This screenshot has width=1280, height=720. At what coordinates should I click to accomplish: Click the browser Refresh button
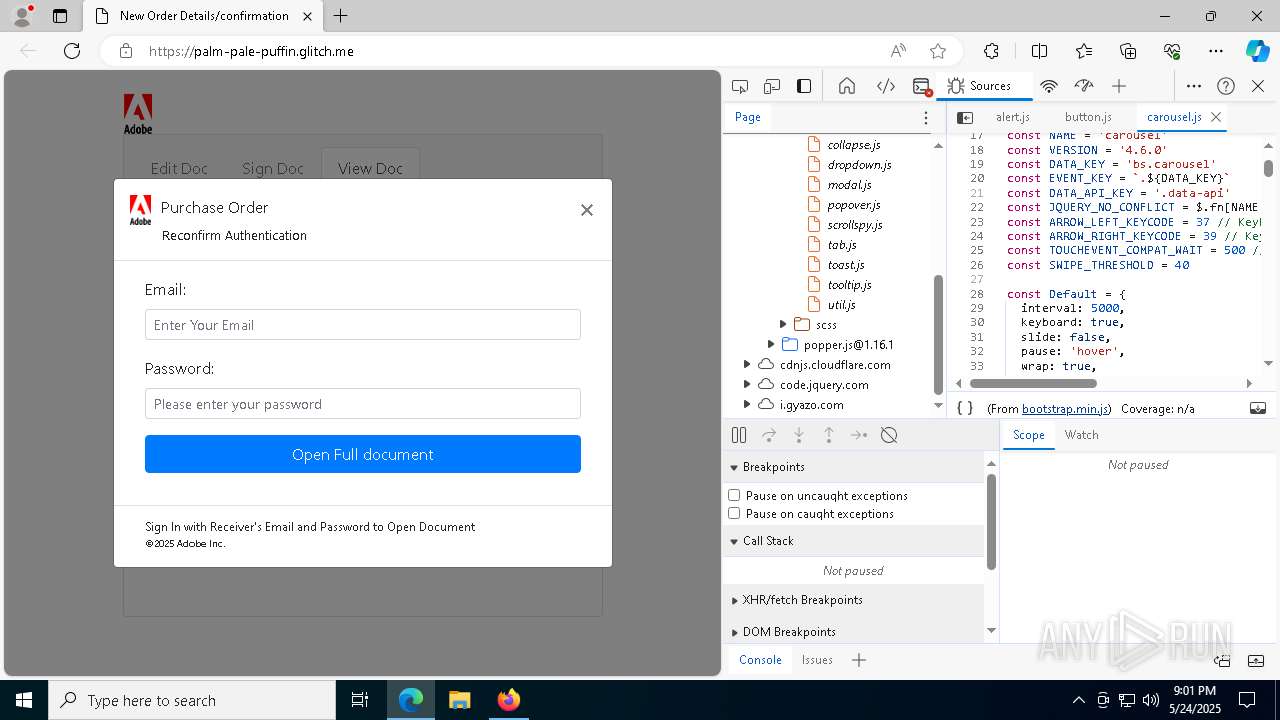tap(72, 51)
